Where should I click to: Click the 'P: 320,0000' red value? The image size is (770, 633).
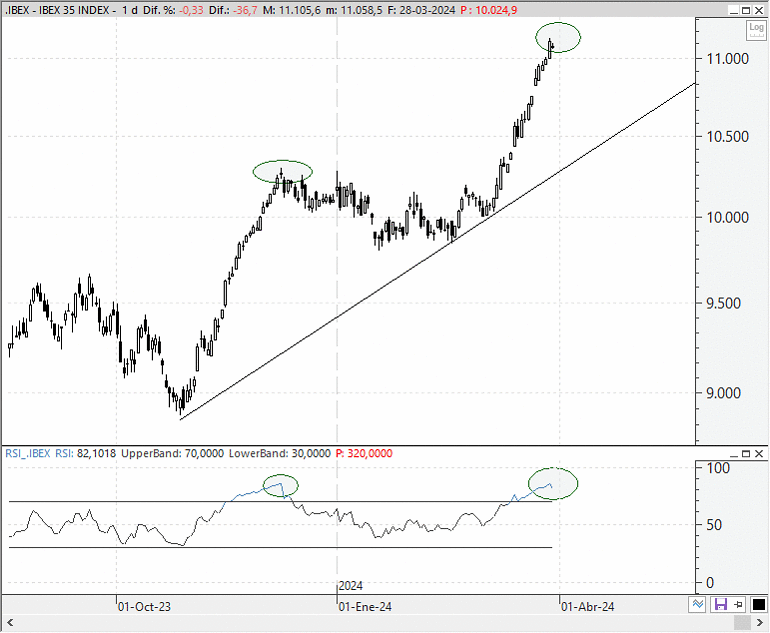coord(364,453)
